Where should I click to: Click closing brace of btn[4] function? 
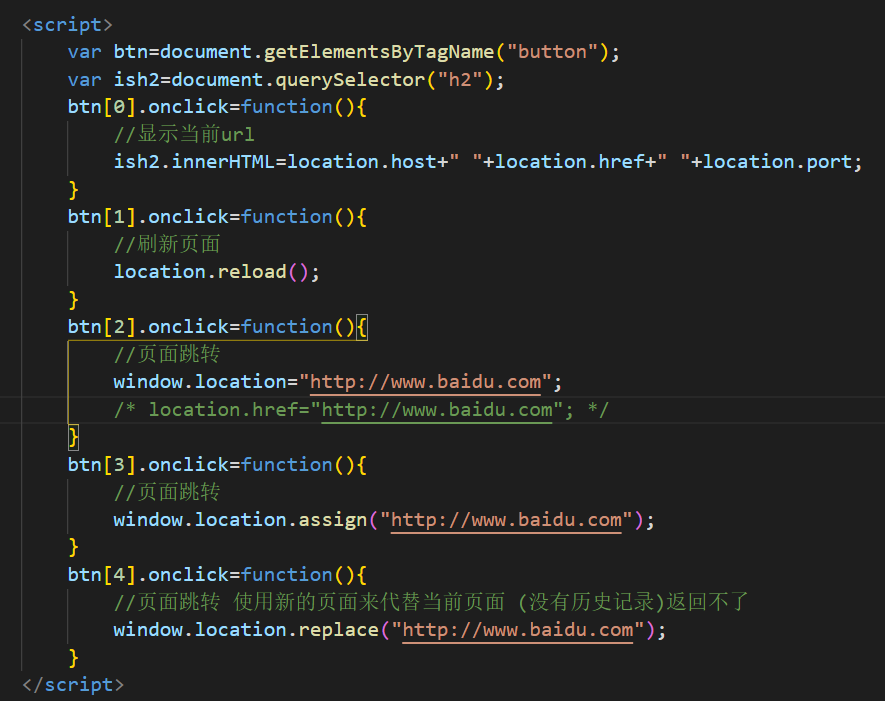(73, 658)
